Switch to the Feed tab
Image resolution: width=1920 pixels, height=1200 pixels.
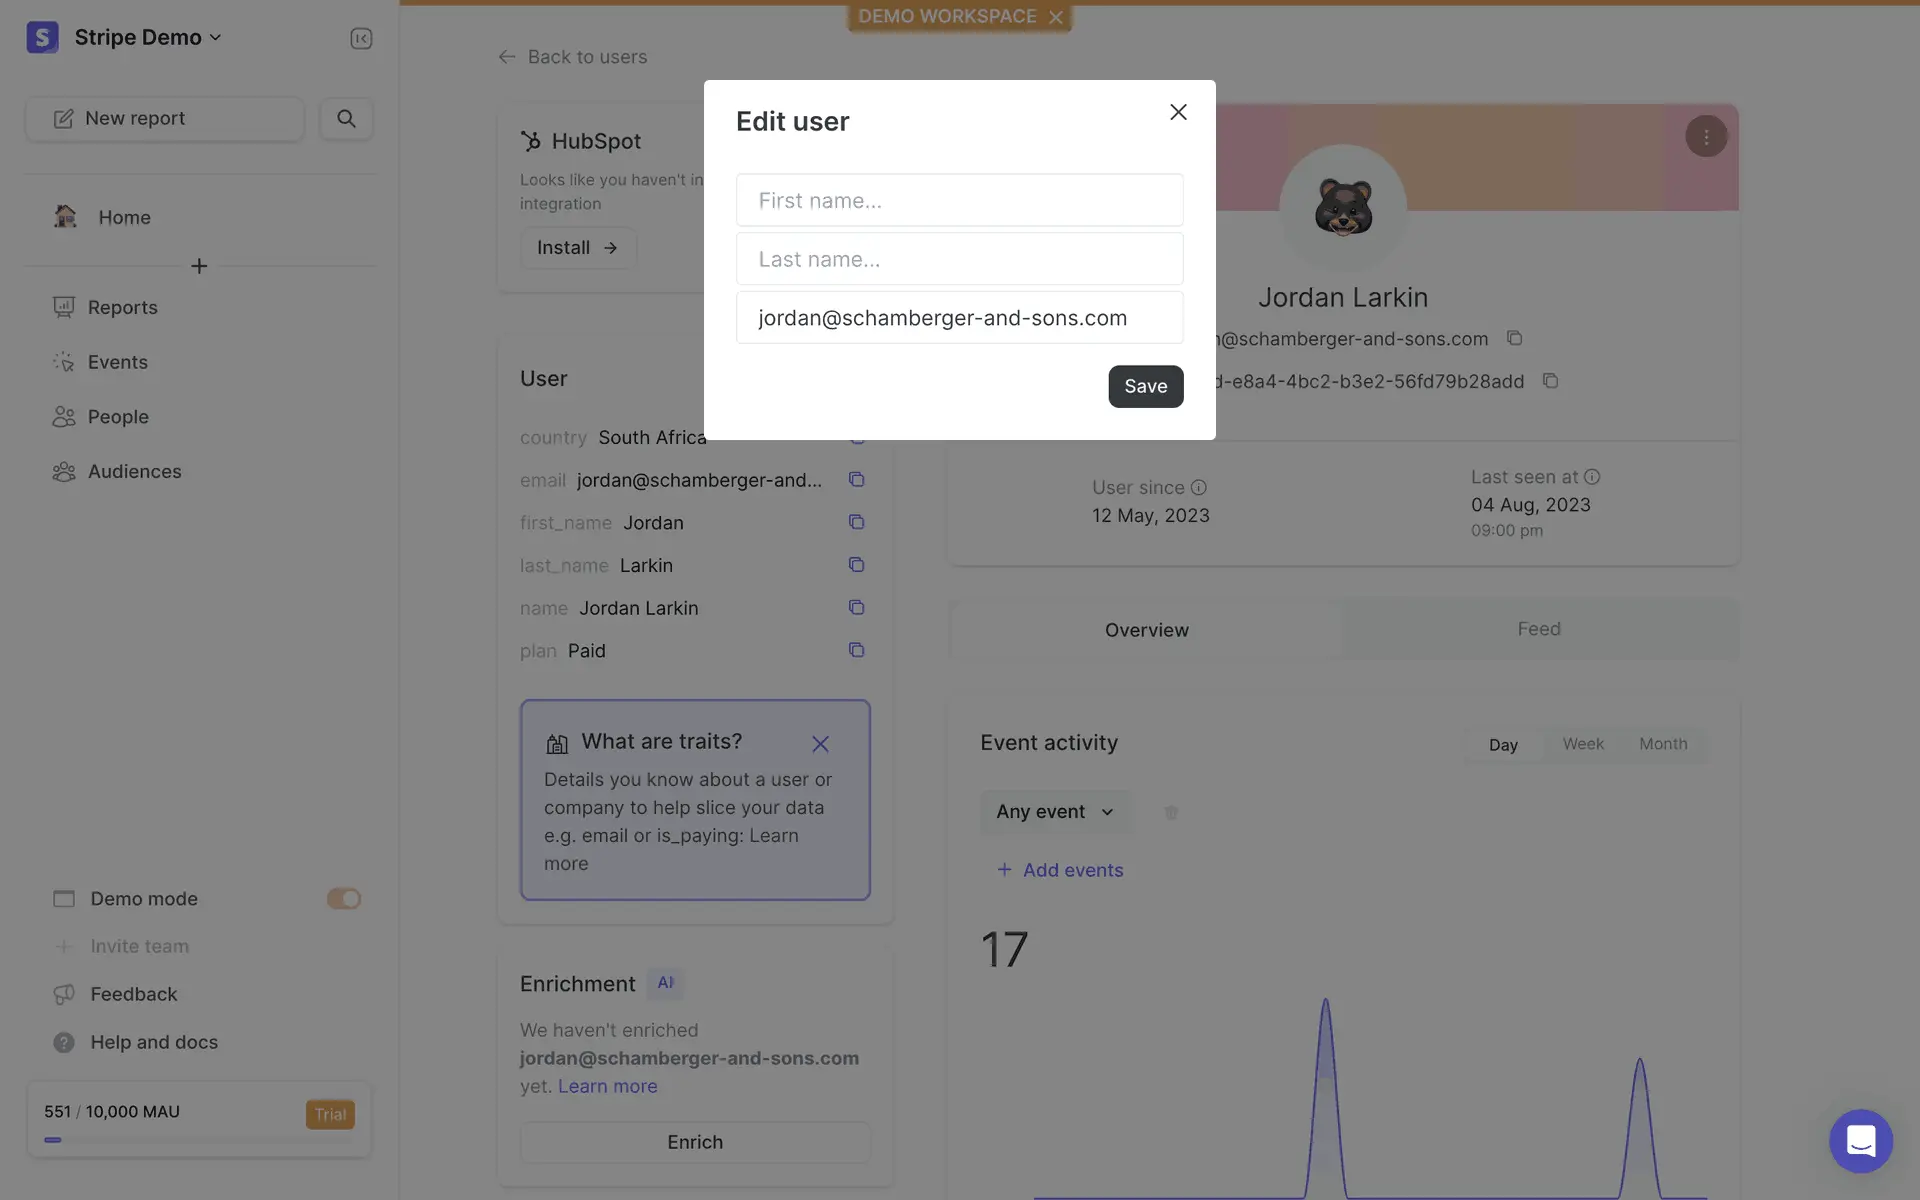(x=1538, y=629)
